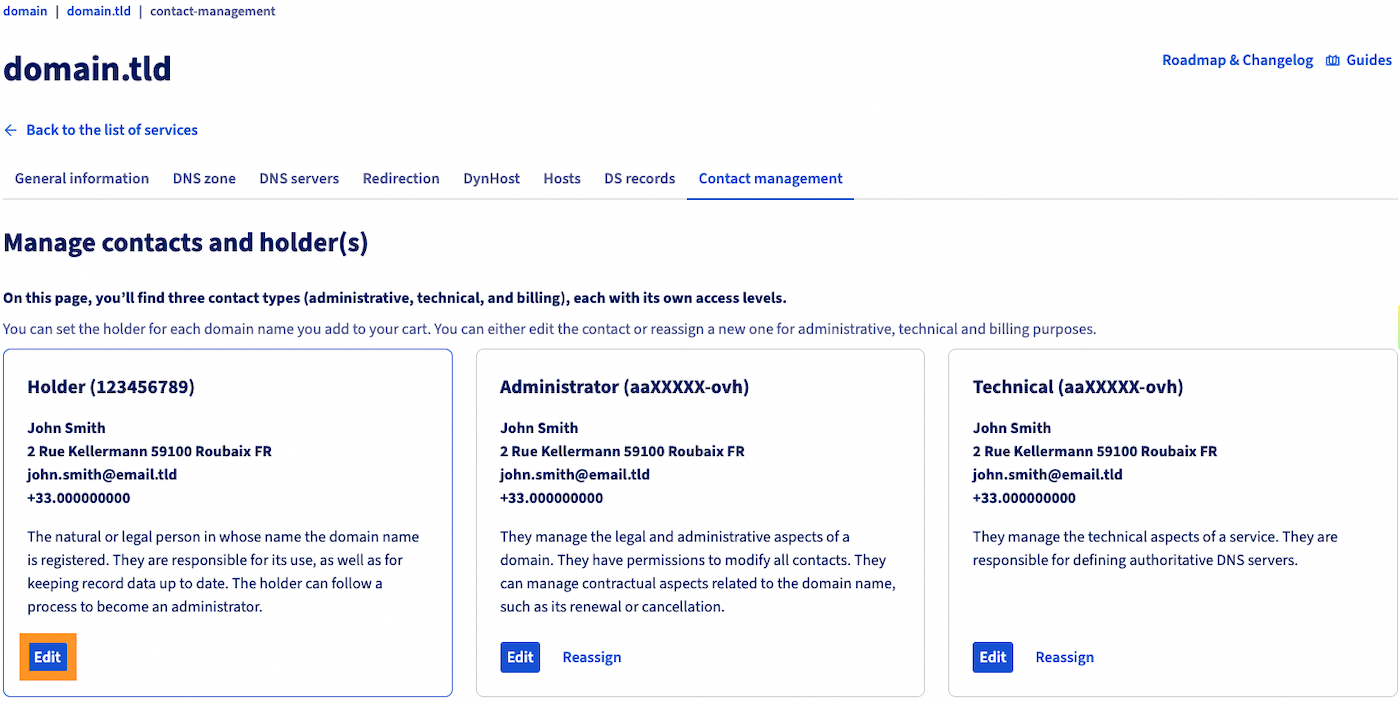Click the Guides book icon
Screen dimensions: 1400x703
point(1332,60)
